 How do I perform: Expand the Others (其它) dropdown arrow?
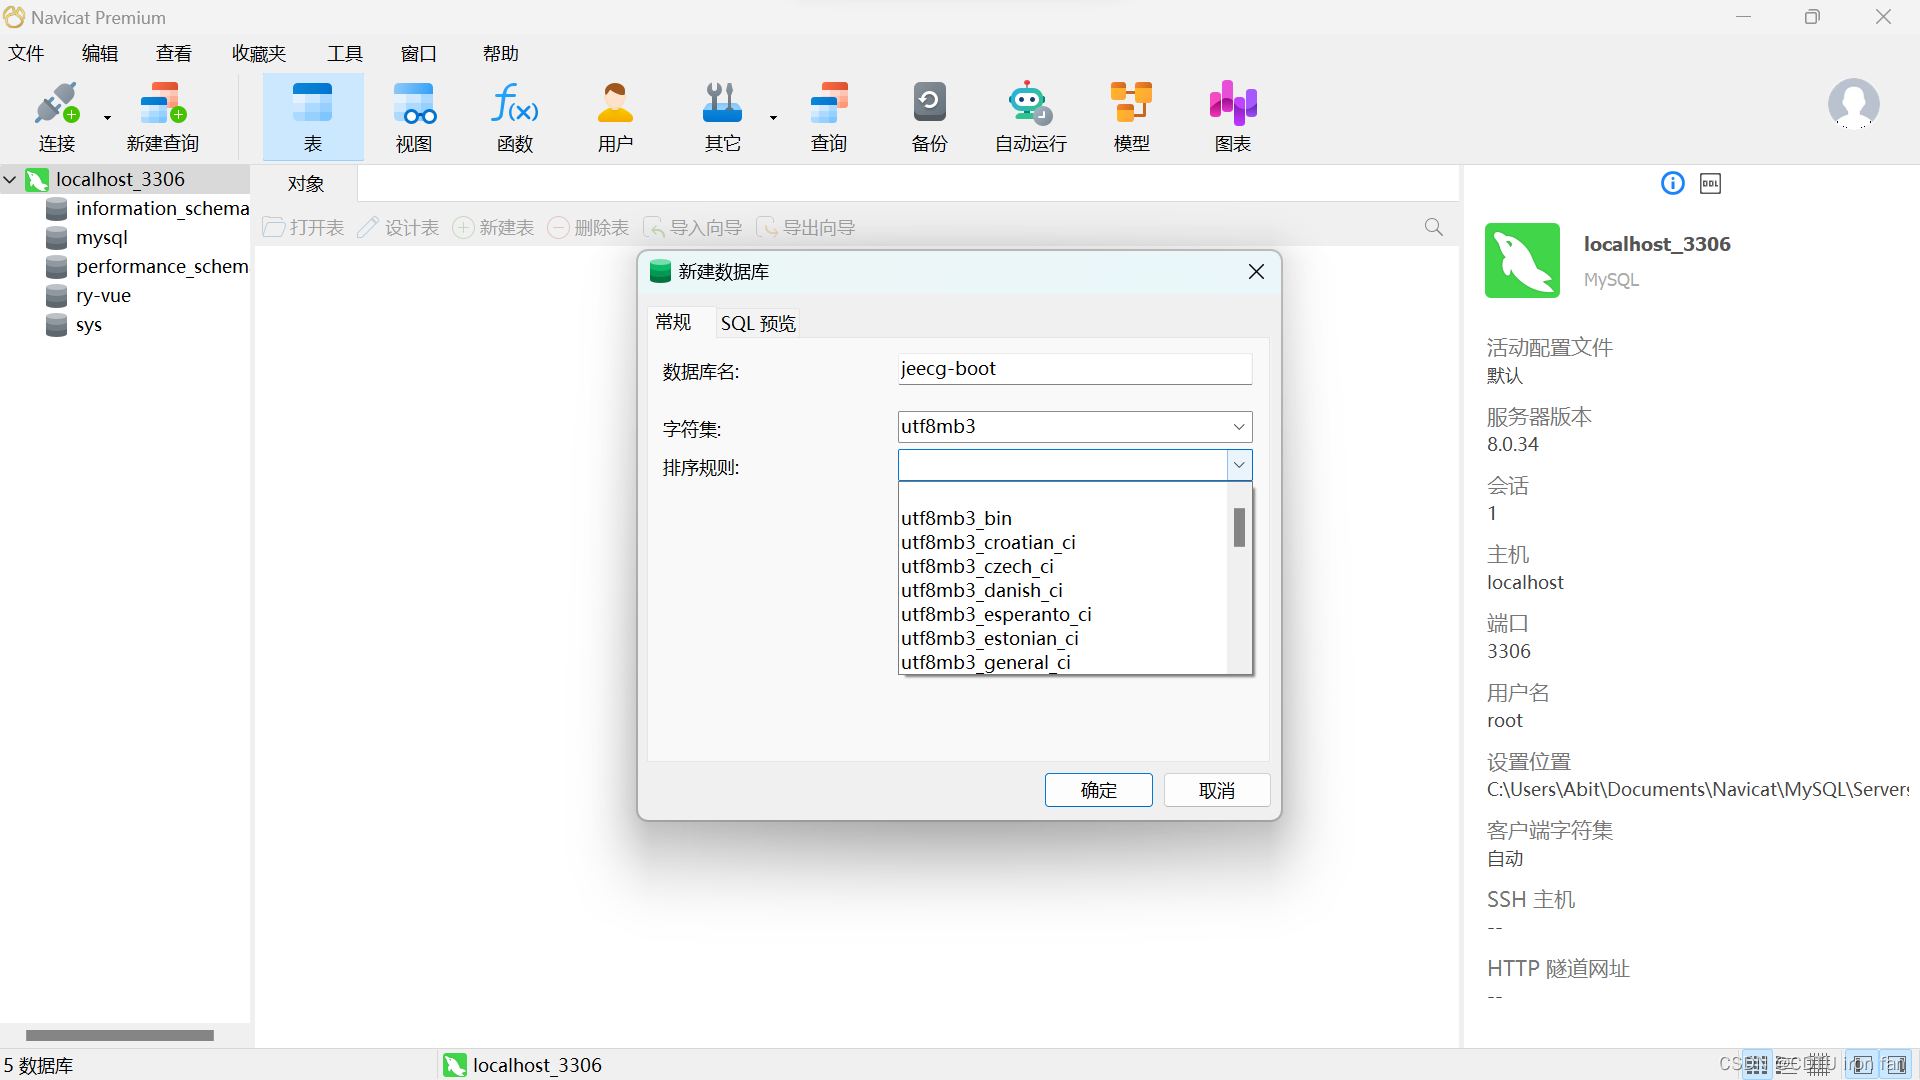click(773, 118)
